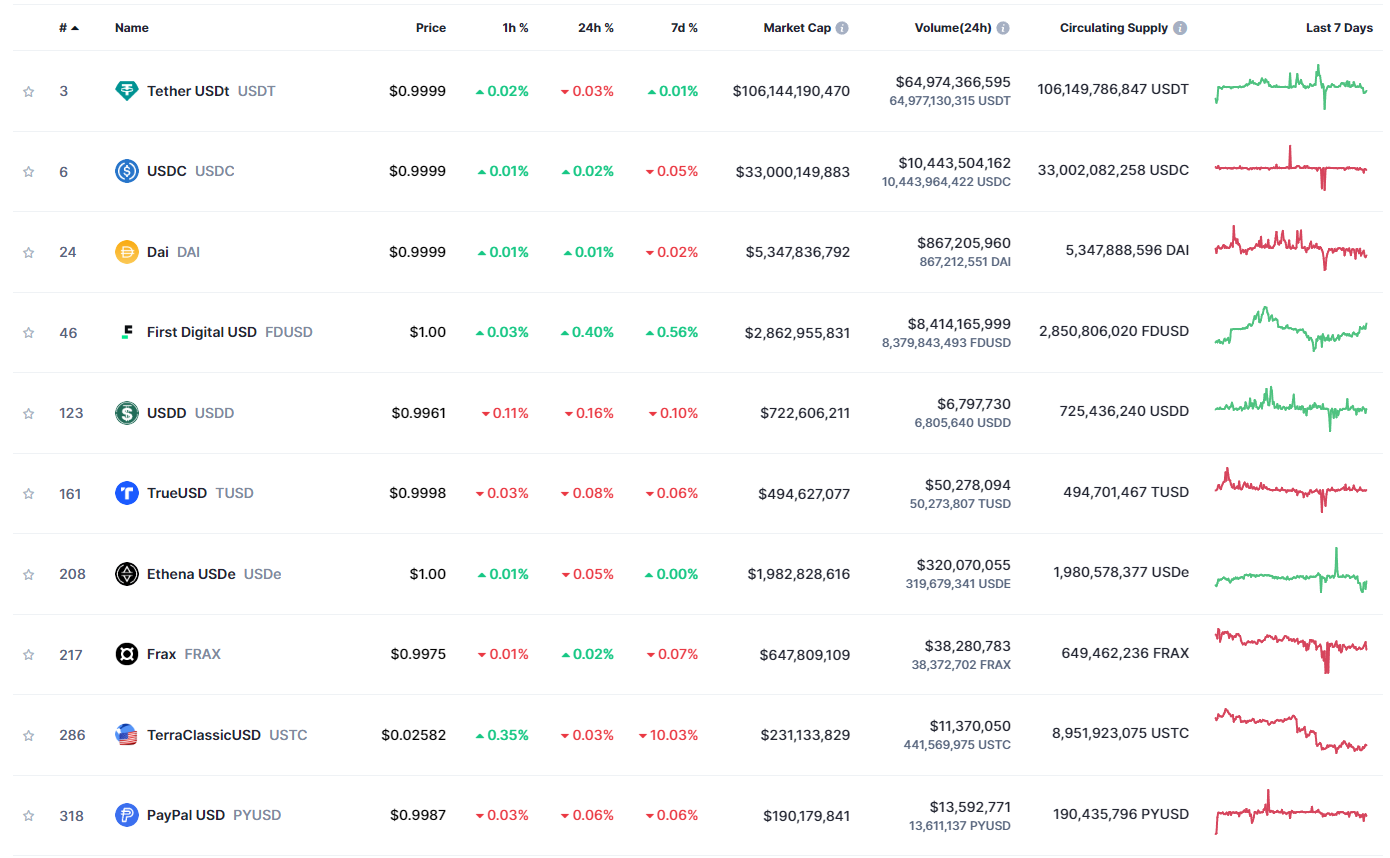1390x858 pixels.
Task: Click USDC volume $10,443,504,162 value
Action: (957, 163)
